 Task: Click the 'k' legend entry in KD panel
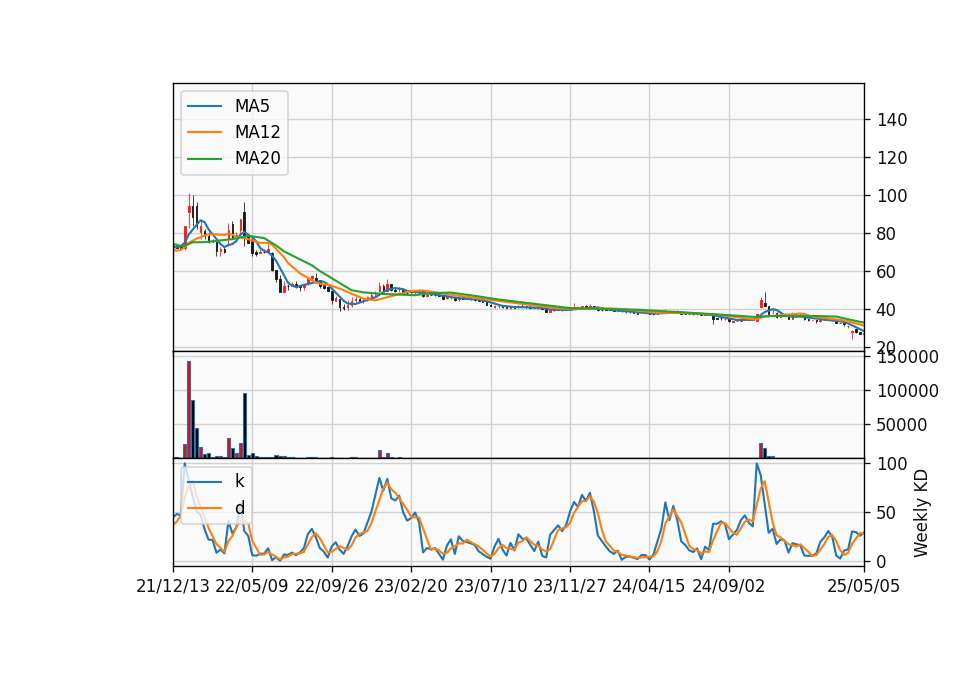click(x=239, y=481)
